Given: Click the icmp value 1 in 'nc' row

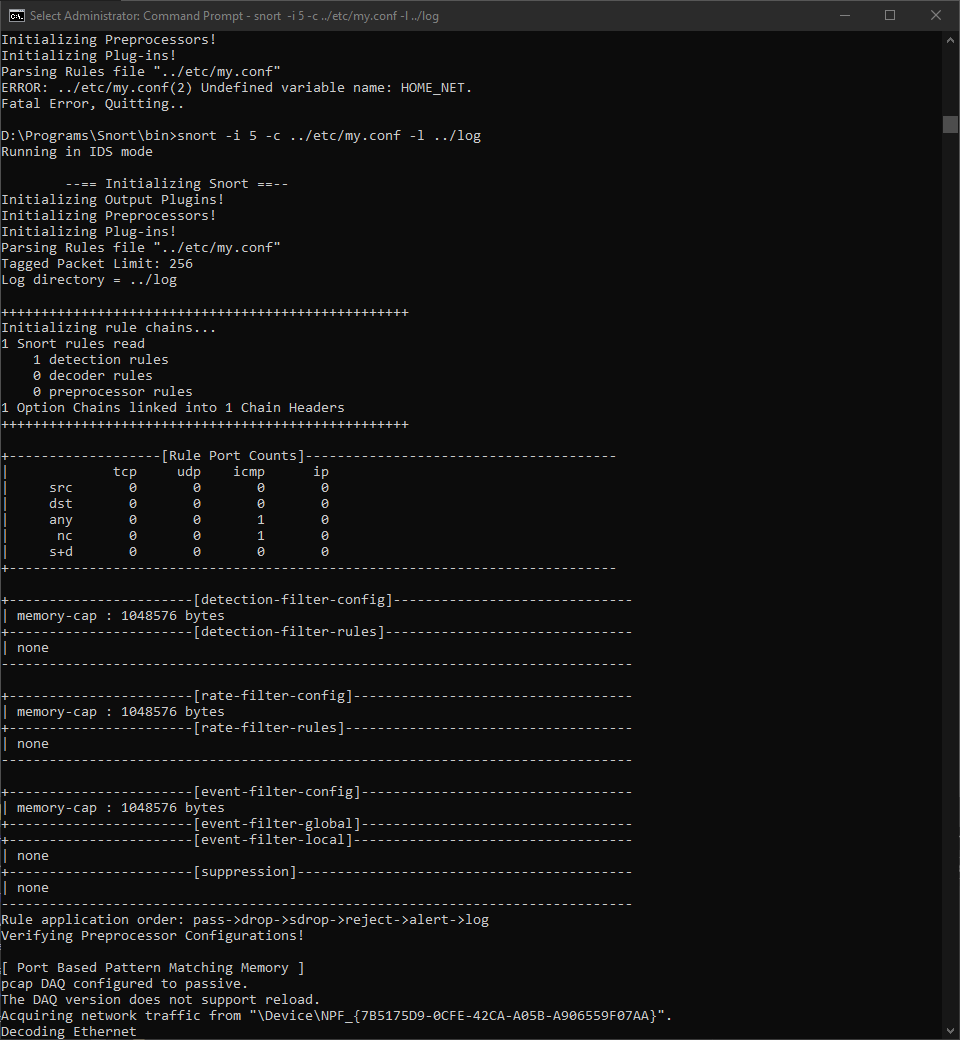Looking at the screenshot, I should 261,536.
